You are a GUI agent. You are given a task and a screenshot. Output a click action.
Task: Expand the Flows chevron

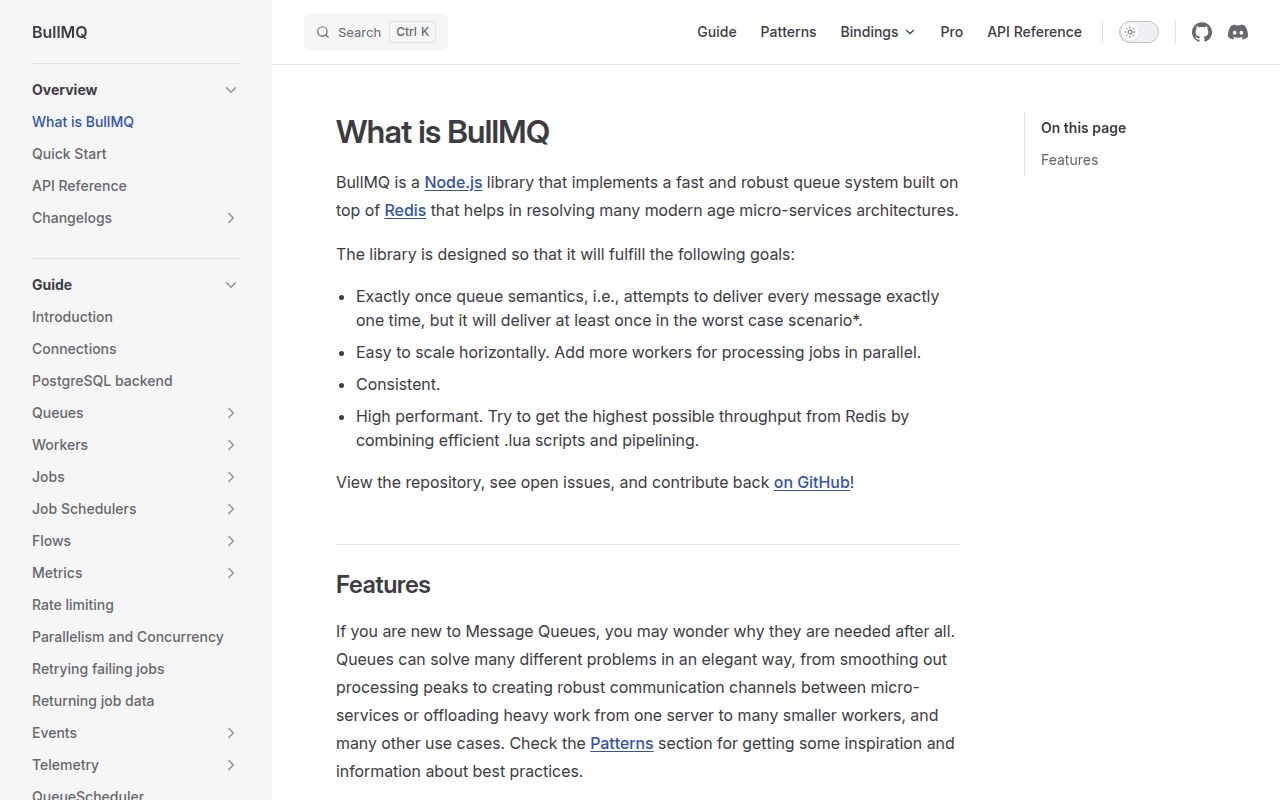[231, 541]
